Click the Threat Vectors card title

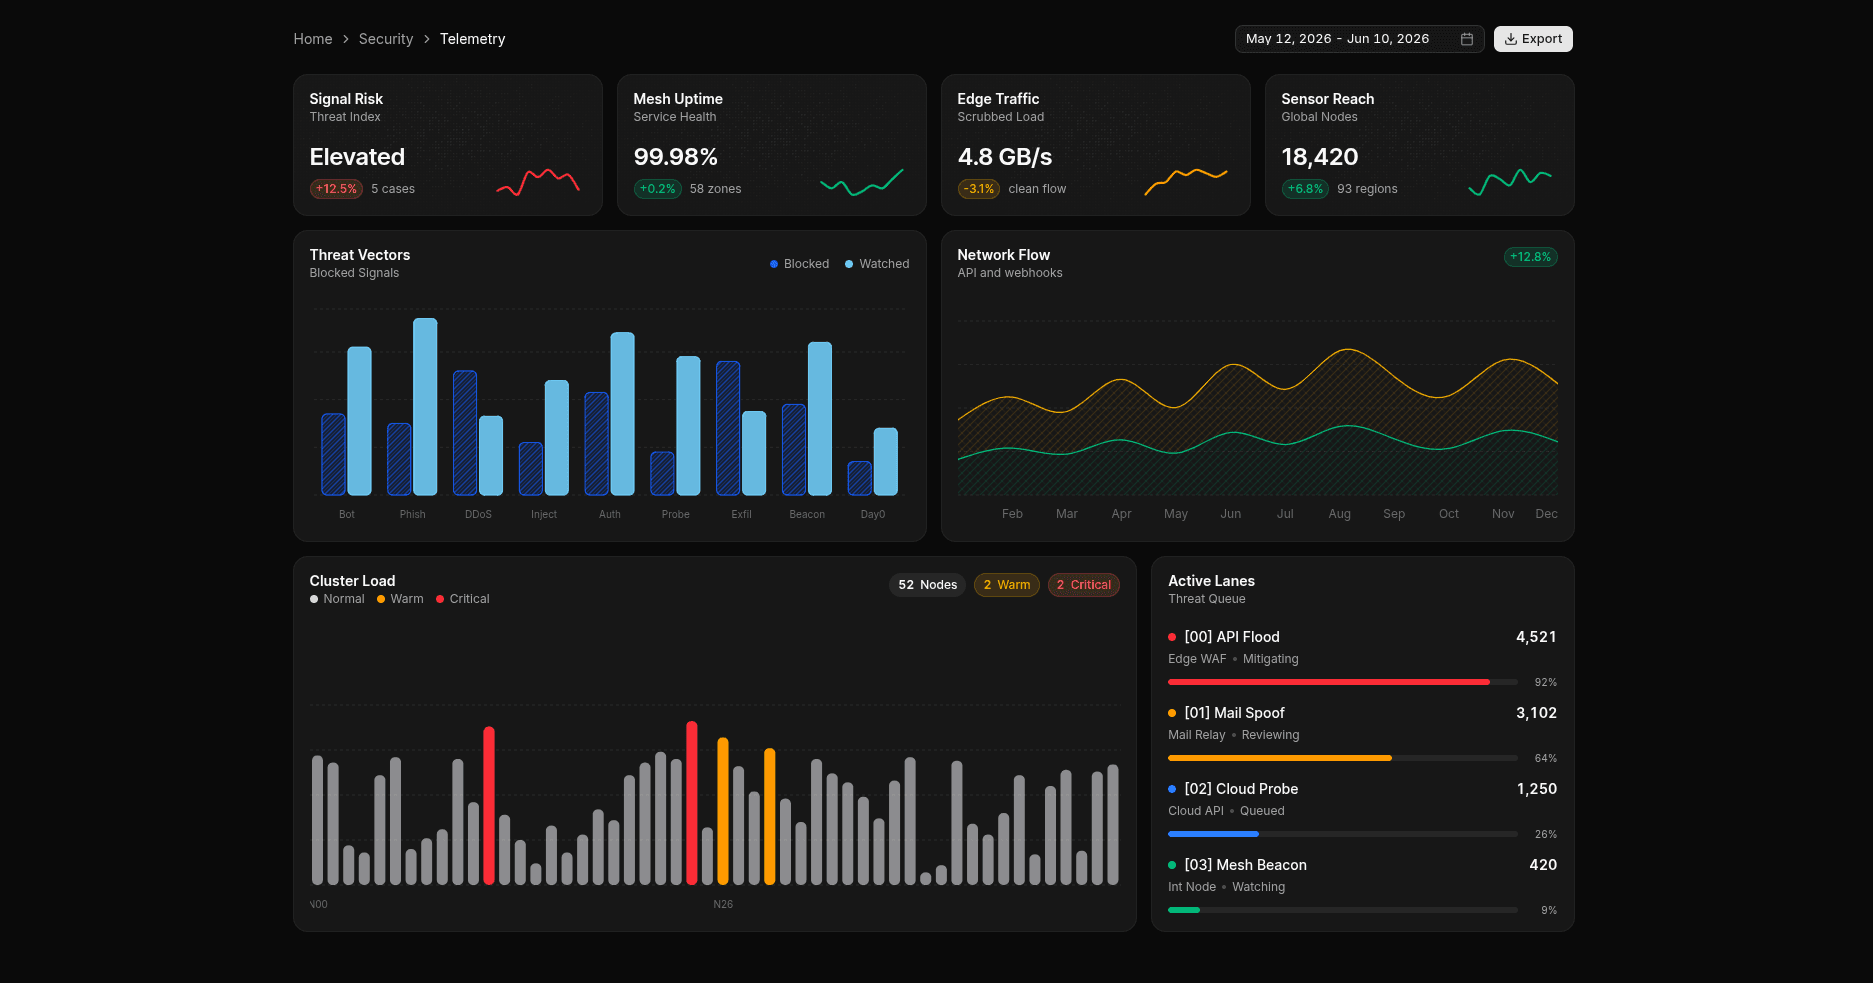360,255
